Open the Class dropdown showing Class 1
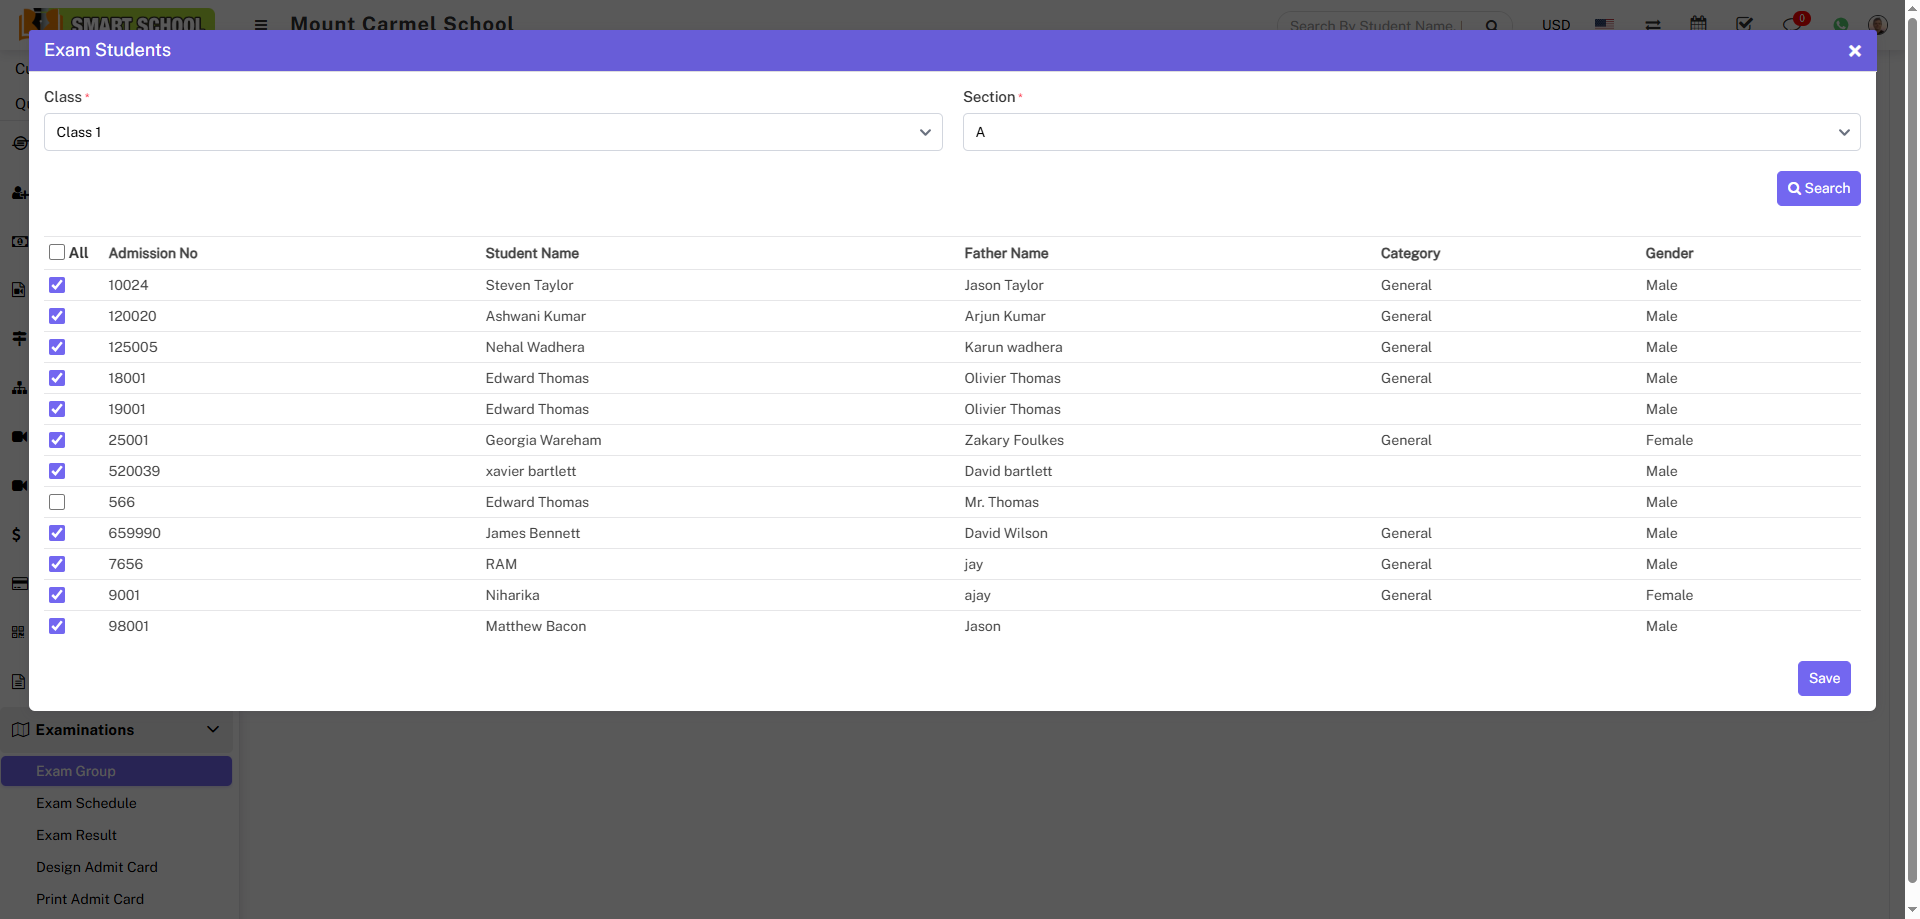Viewport: 1920px width, 919px height. tap(492, 132)
